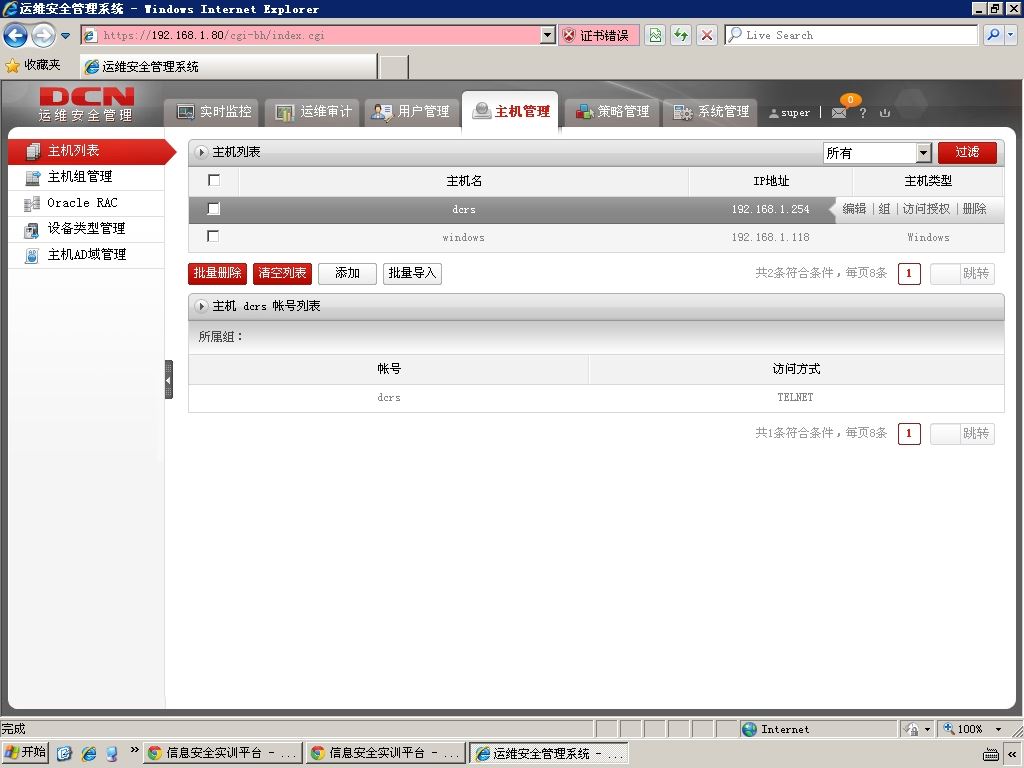This screenshot has height=768, width=1024.
Task: Click the logout power icon
Action: click(x=885, y=113)
